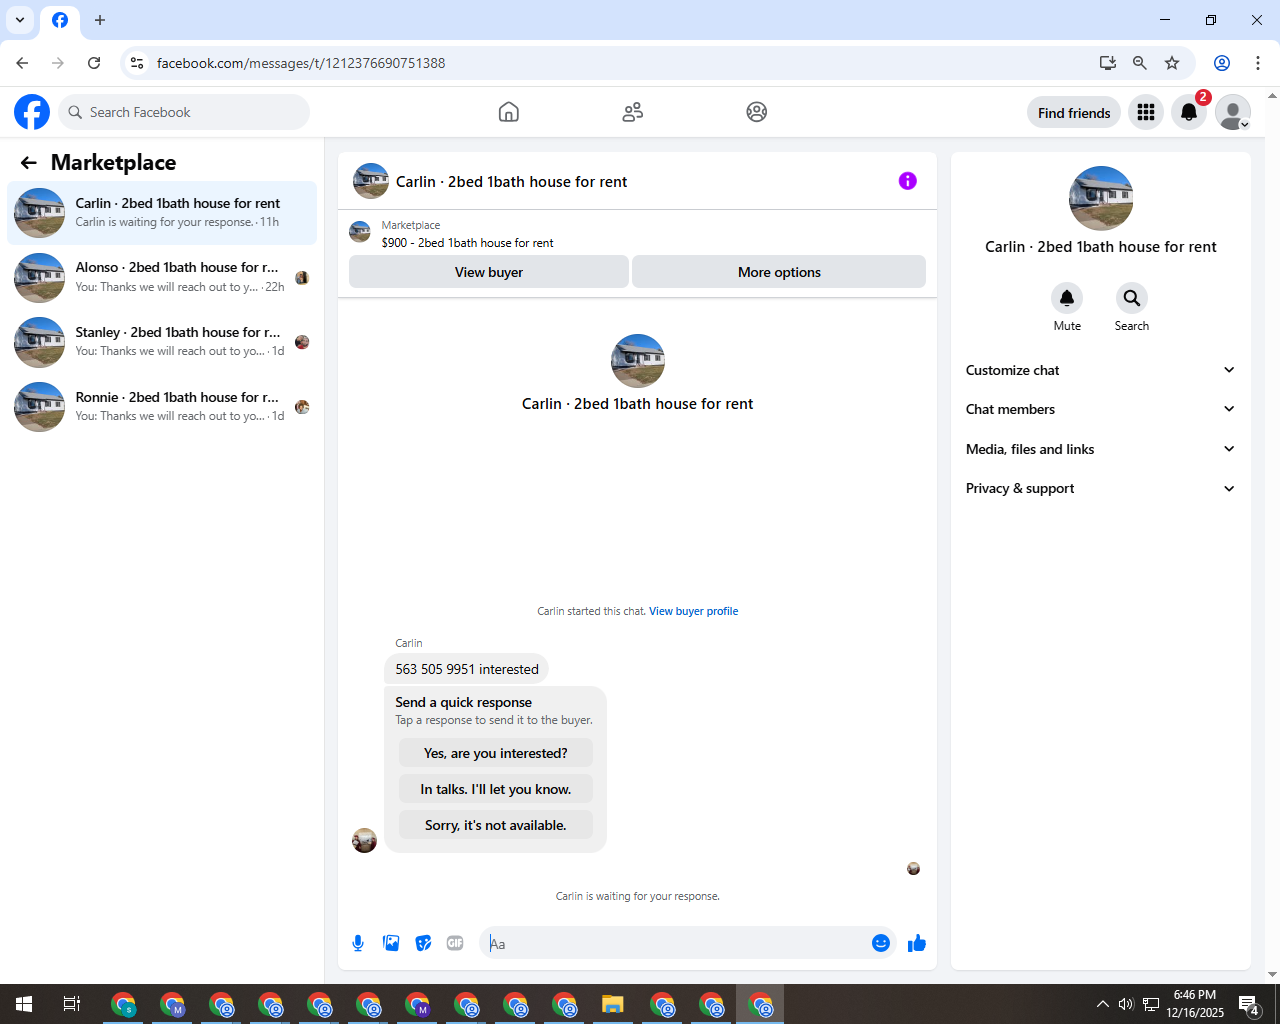Click the house thumbnail in the right panel
Image resolution: width=1280 pixels, height=1024 pixels.
click(1101, 198)
